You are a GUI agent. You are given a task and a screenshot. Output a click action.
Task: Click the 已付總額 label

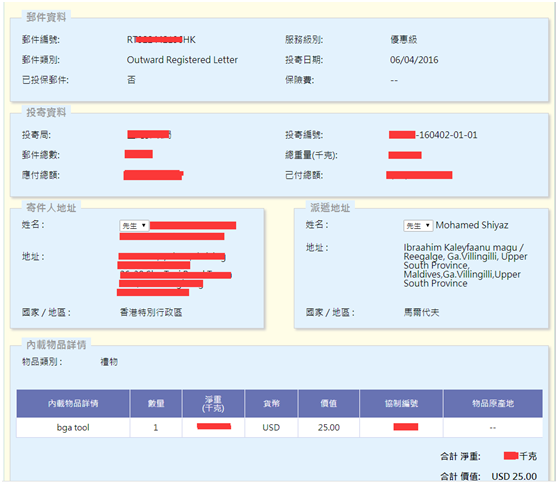click(304, 175)
